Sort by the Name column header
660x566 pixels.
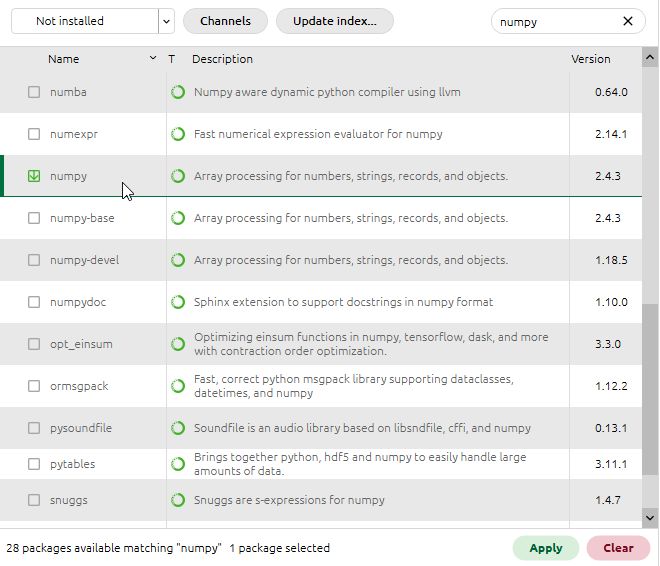tap(64, 59)
